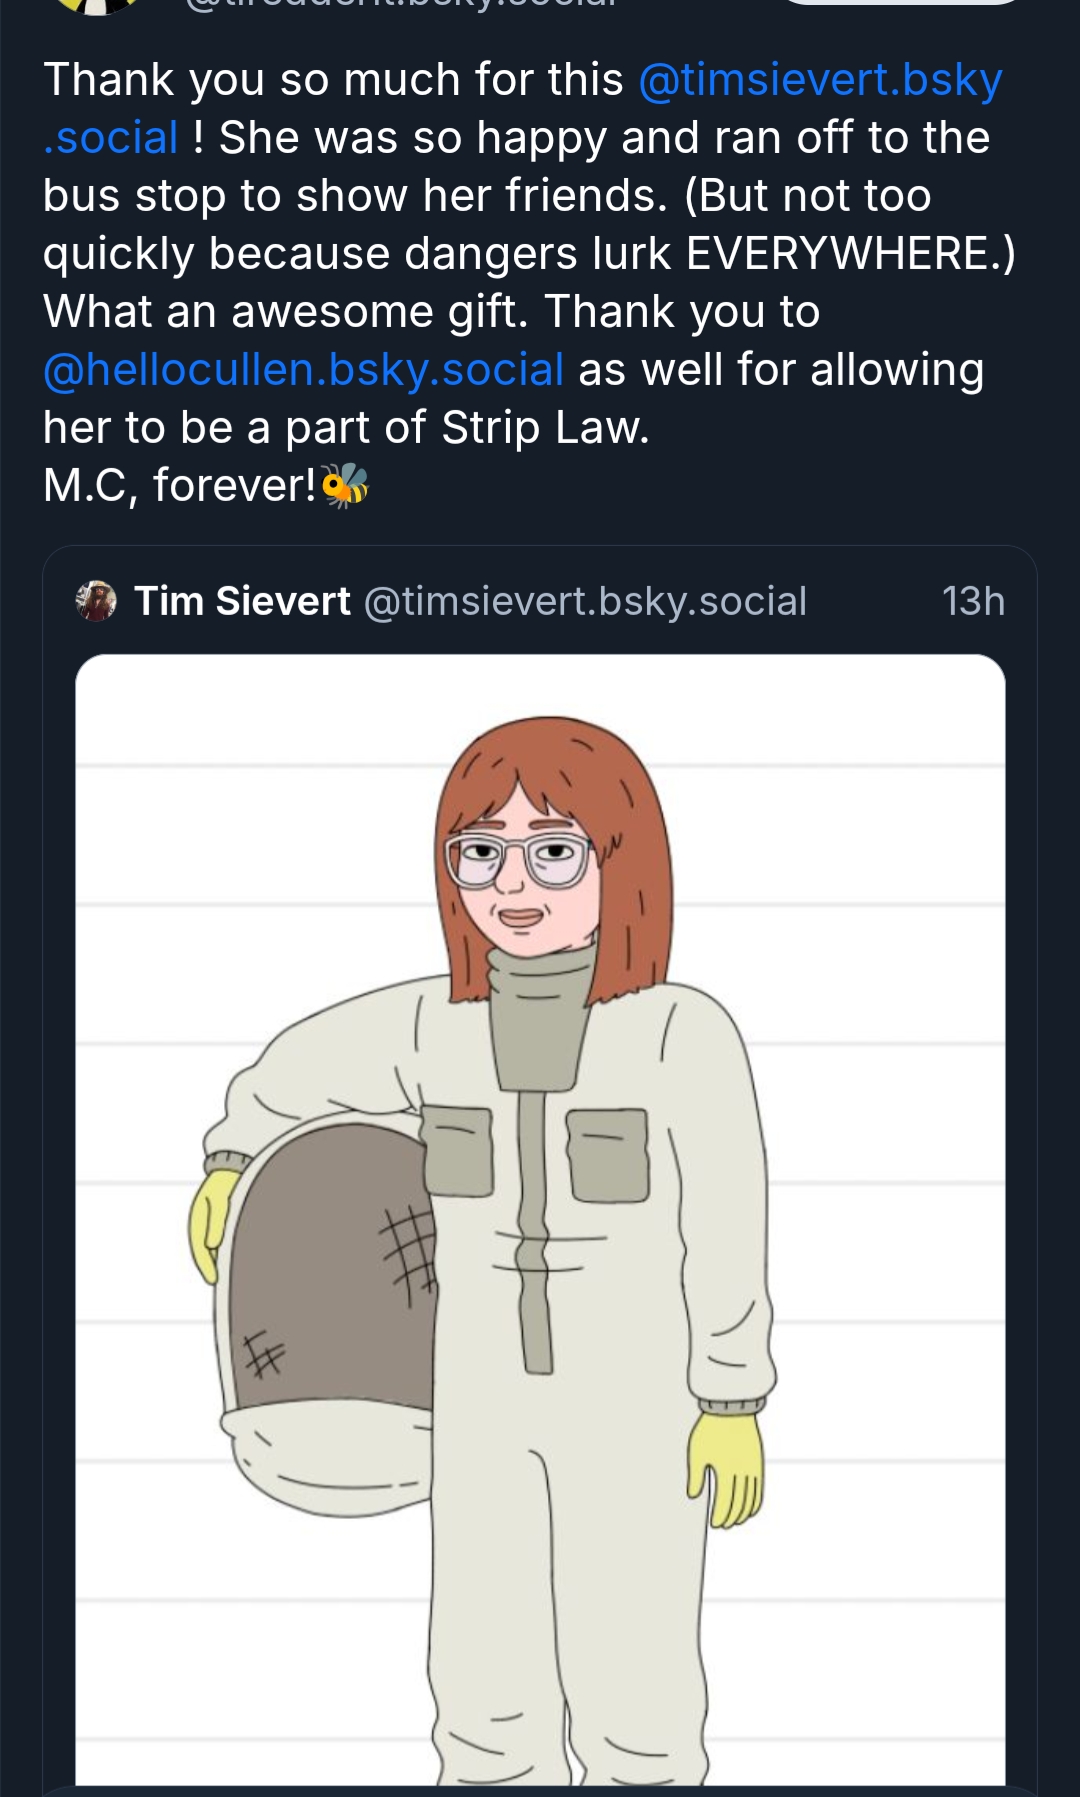
Task: Tap the bee emoji after 'M.C, forever!'
Action: pos(345,486)
